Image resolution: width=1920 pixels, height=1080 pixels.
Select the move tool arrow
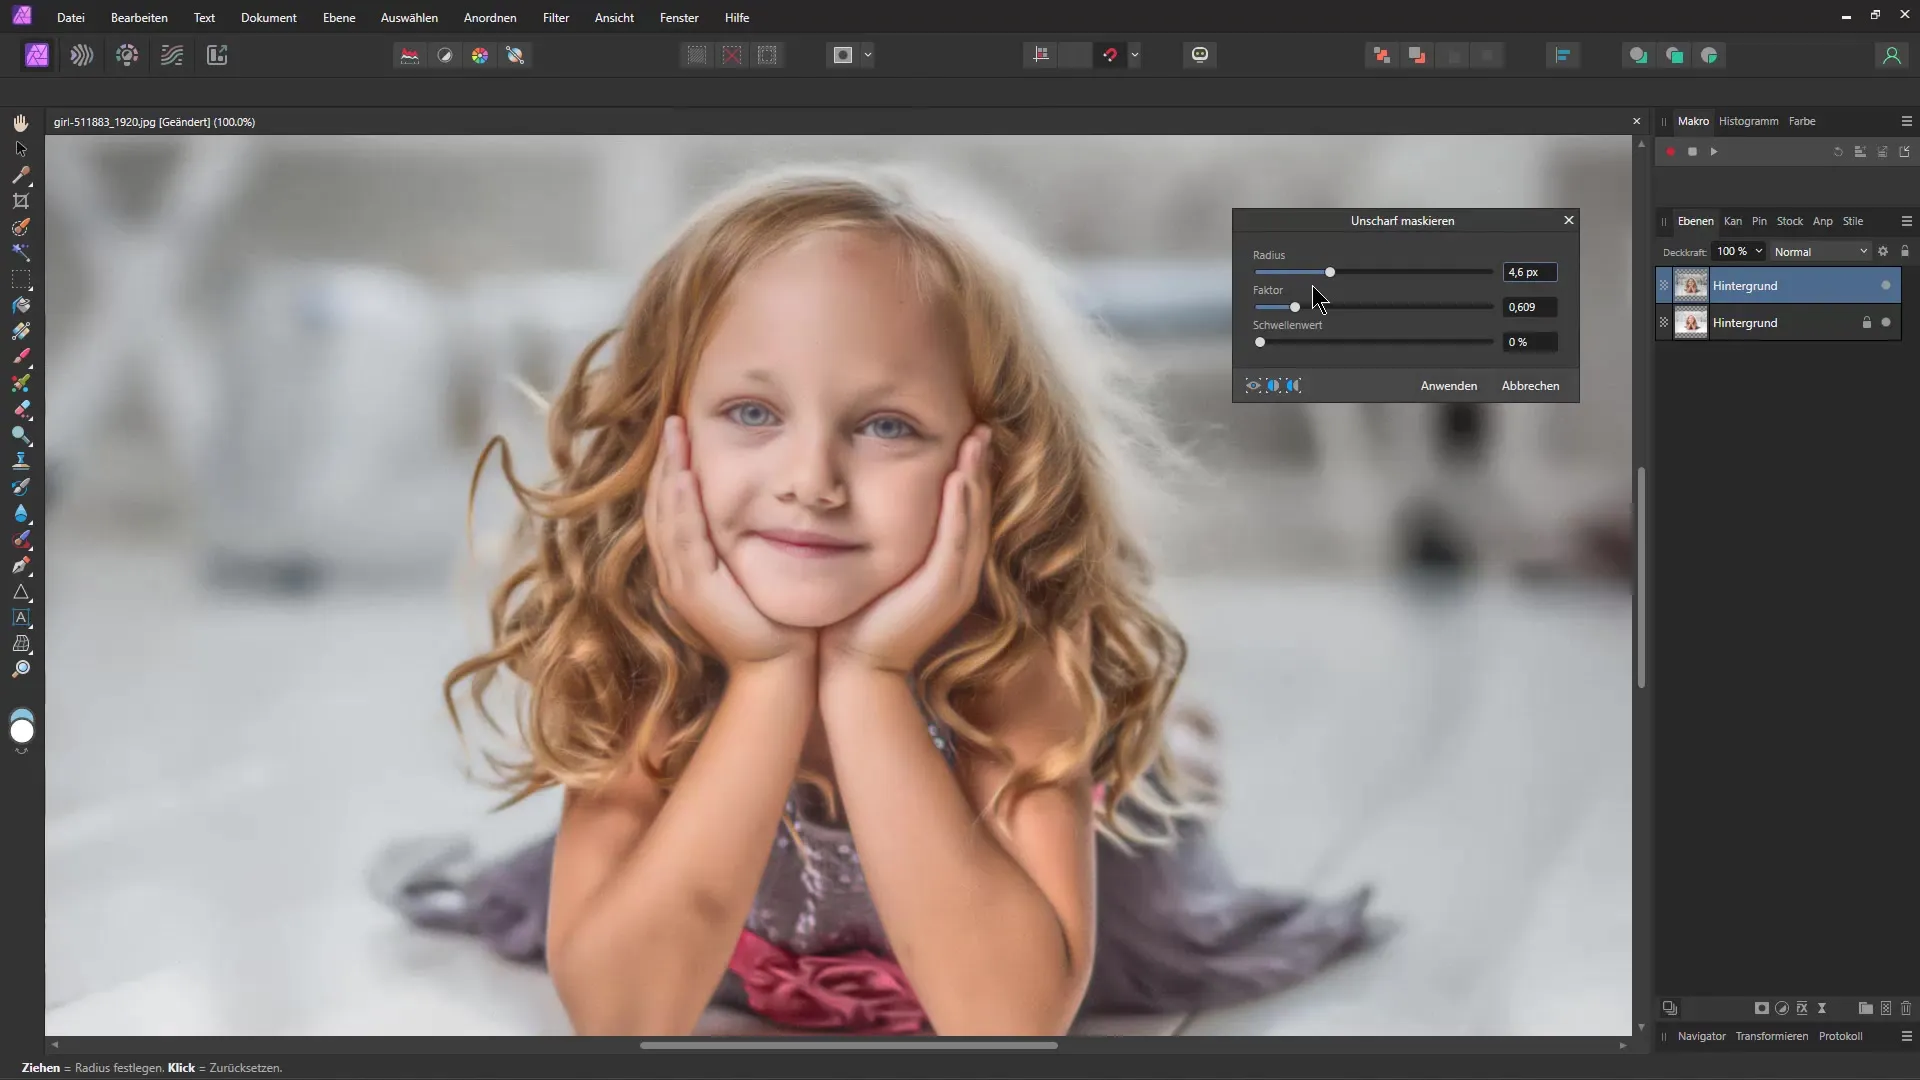coord(21,149)
